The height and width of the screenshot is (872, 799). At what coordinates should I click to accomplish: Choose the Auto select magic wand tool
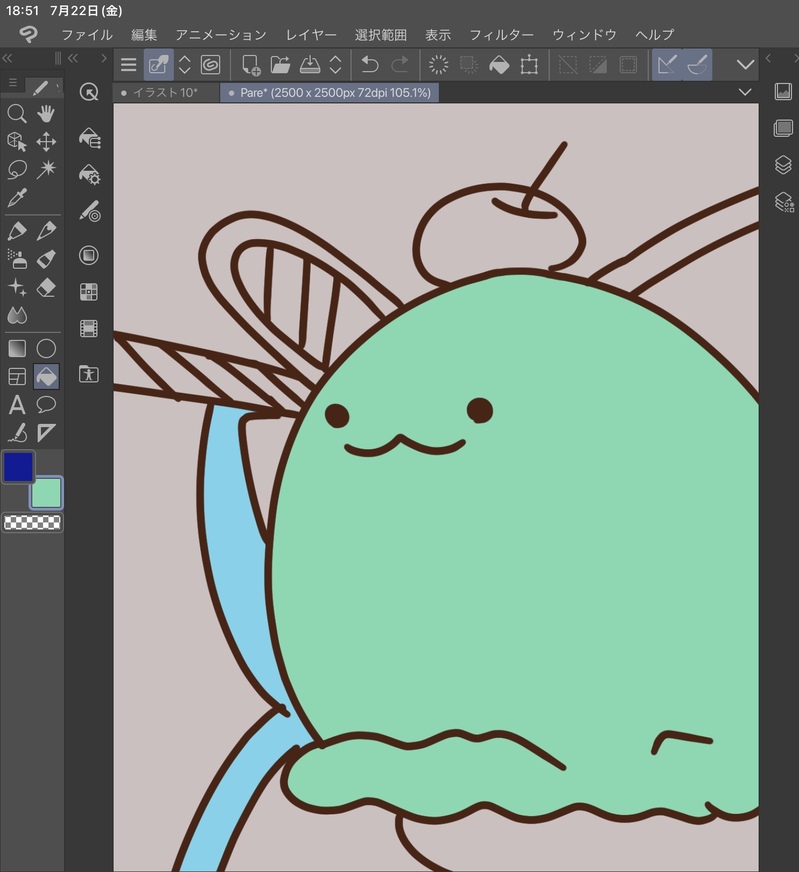46,169
